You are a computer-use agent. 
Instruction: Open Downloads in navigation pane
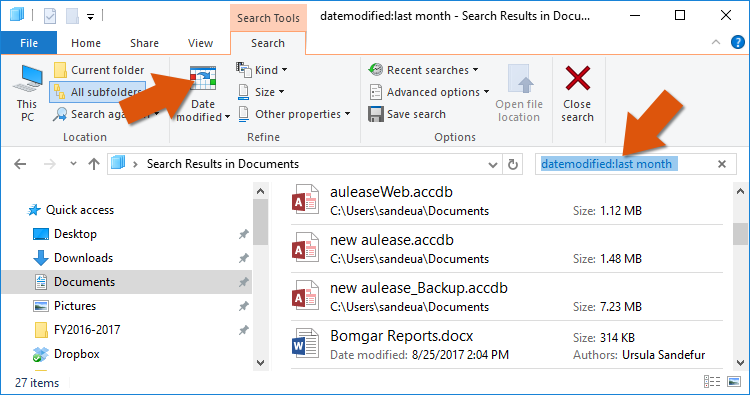click(x=83, y=258)
